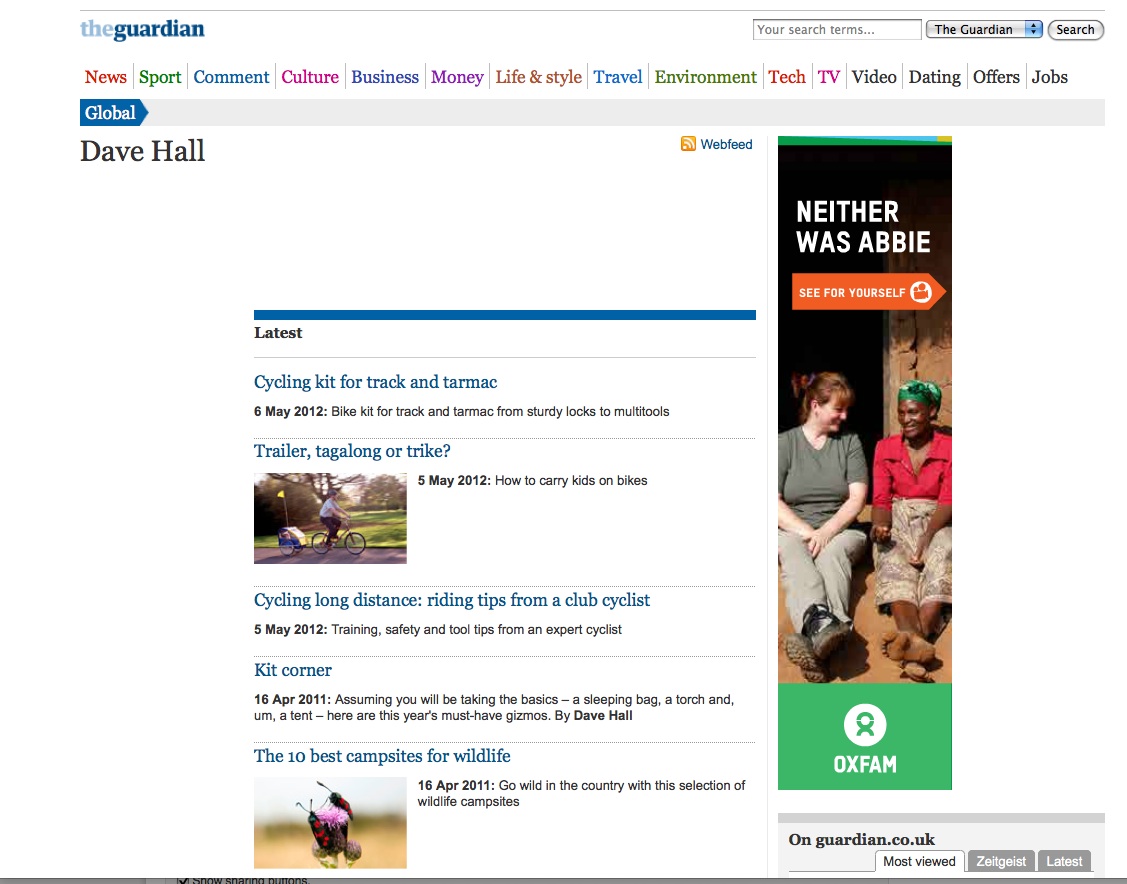Open the News section
This screenshot has height=884, width=1127.
pyautogui.click(x=105, y=77)
